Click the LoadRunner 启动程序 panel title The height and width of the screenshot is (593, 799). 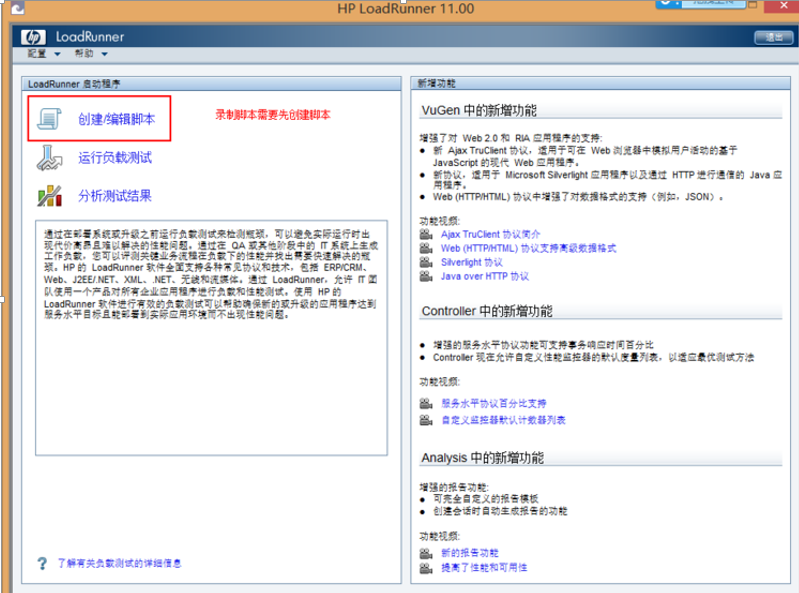[x=74, y=84]
